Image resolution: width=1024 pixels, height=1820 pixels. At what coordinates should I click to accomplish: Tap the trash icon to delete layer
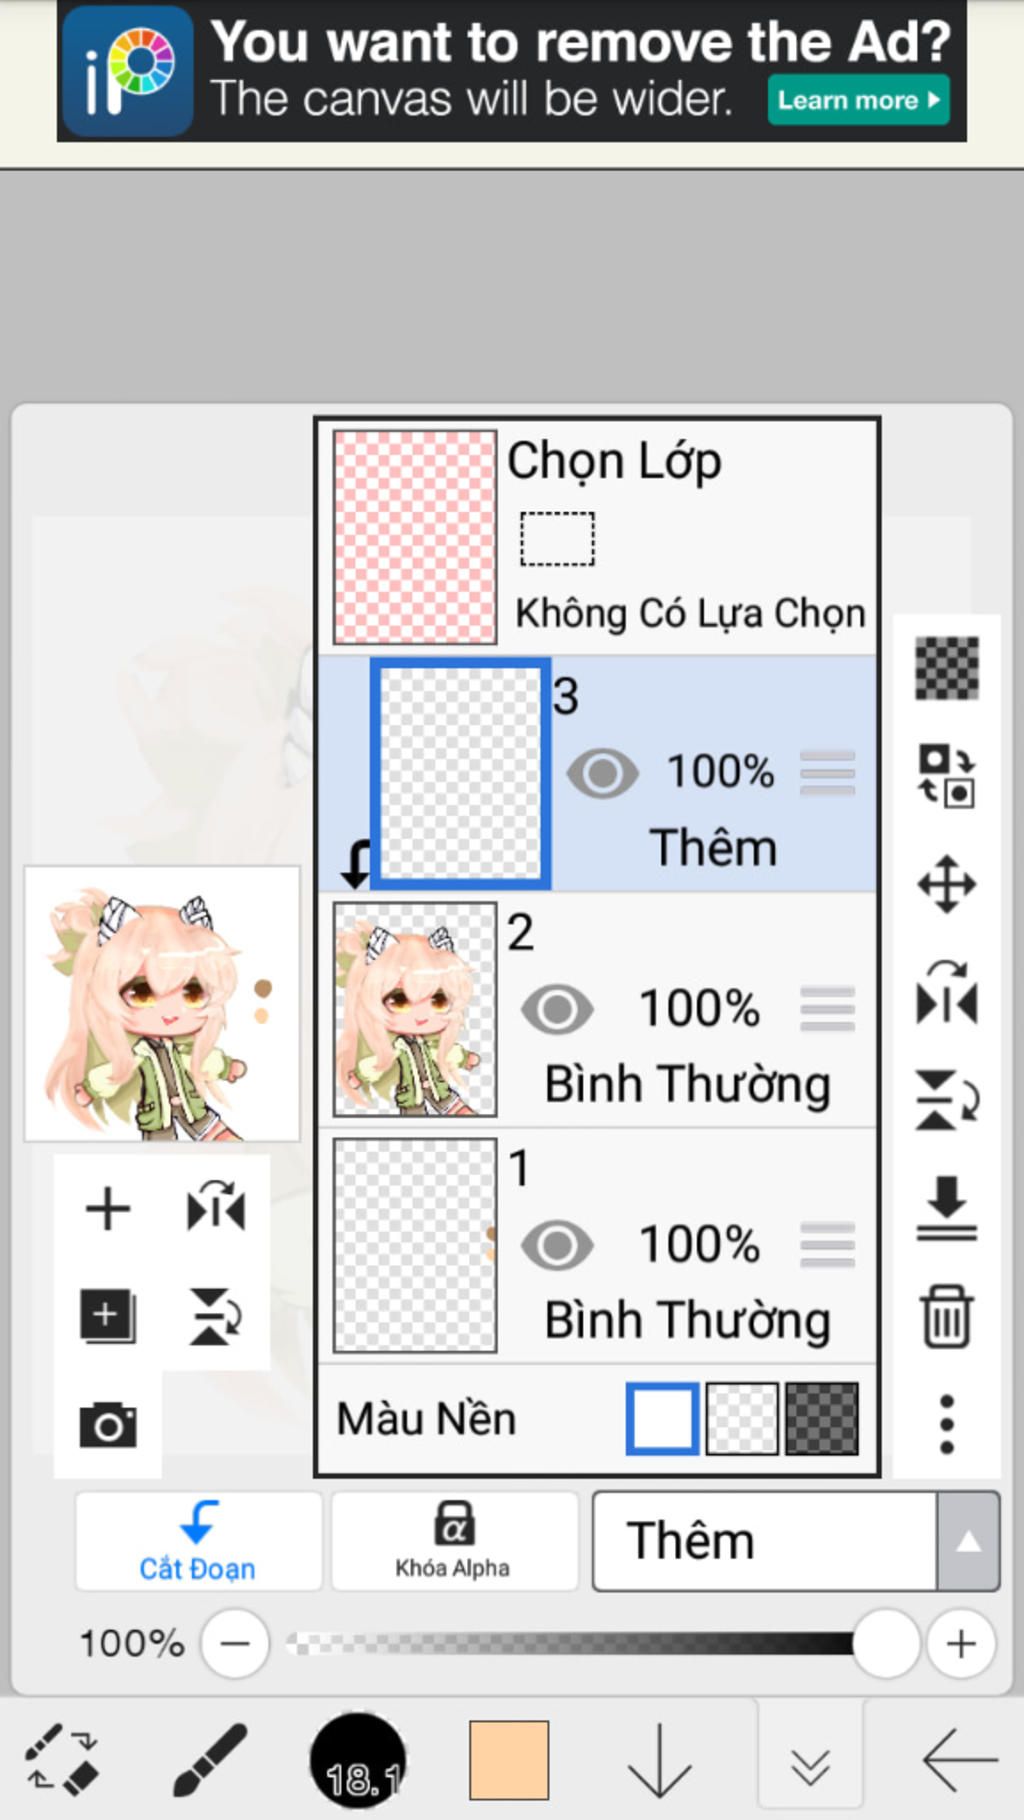[x=946, y=1317]
